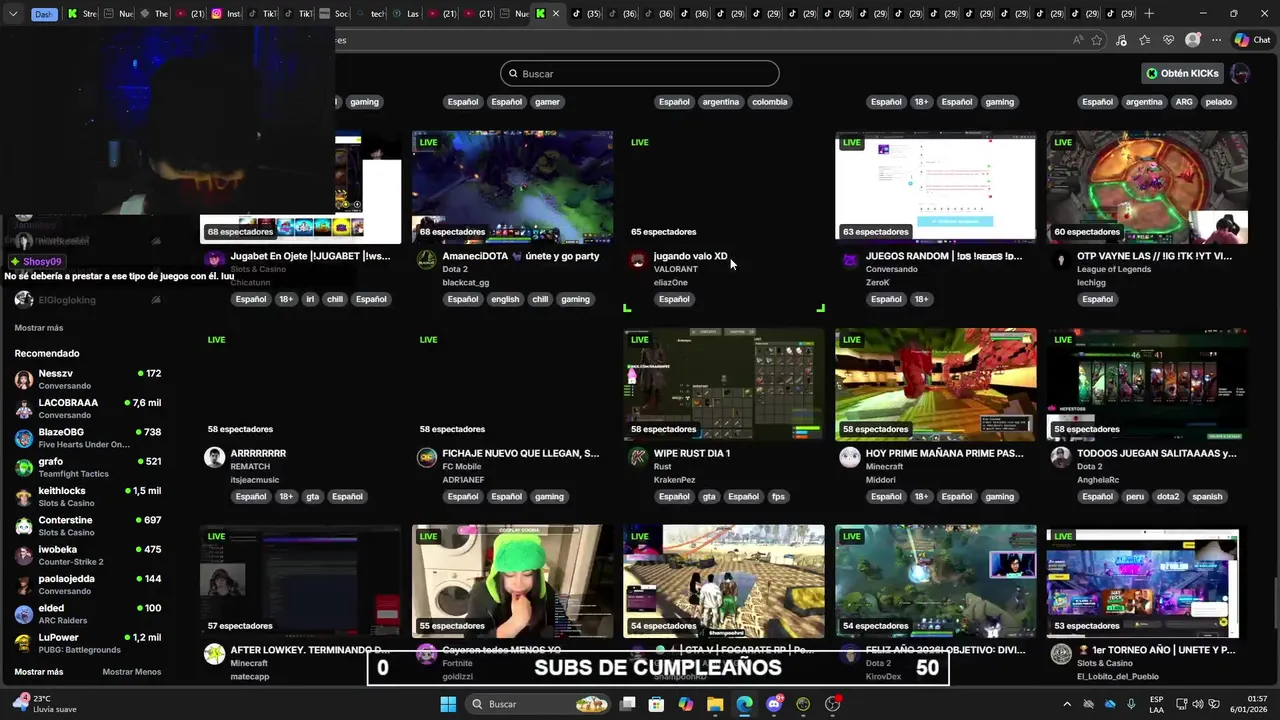Click jugando valo XD stream title
The height and width of the screenshot is (720, 1280).
coord(690,256)
